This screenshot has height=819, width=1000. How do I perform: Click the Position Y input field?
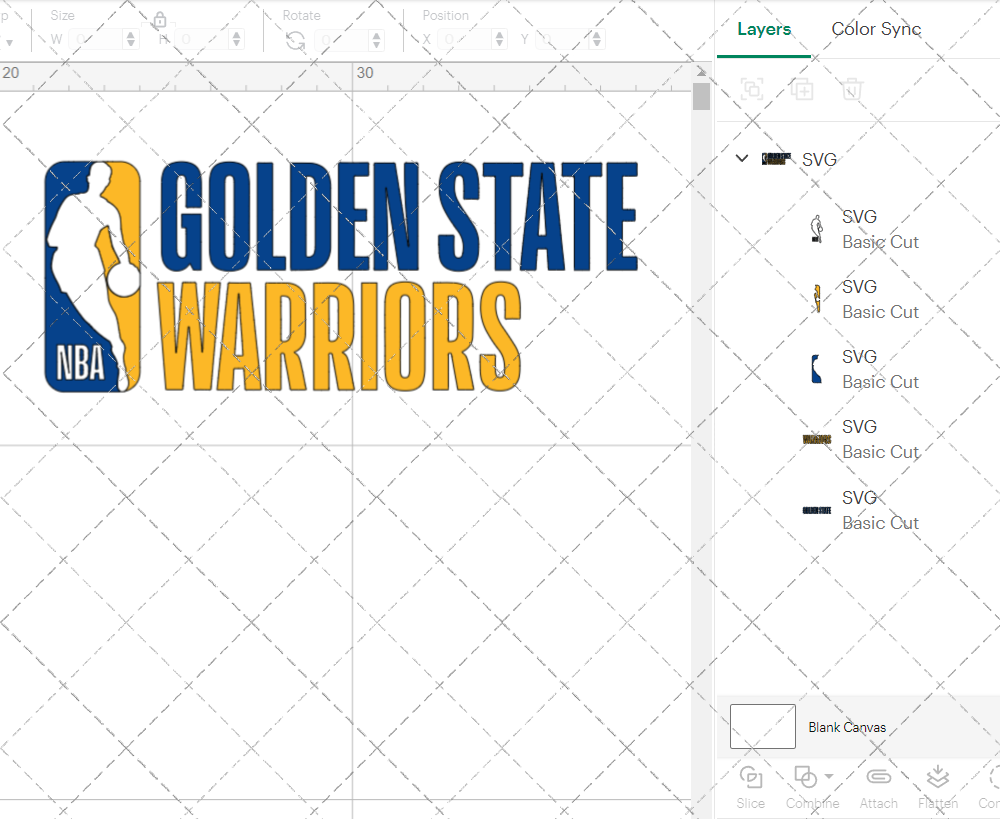point(563,40)
